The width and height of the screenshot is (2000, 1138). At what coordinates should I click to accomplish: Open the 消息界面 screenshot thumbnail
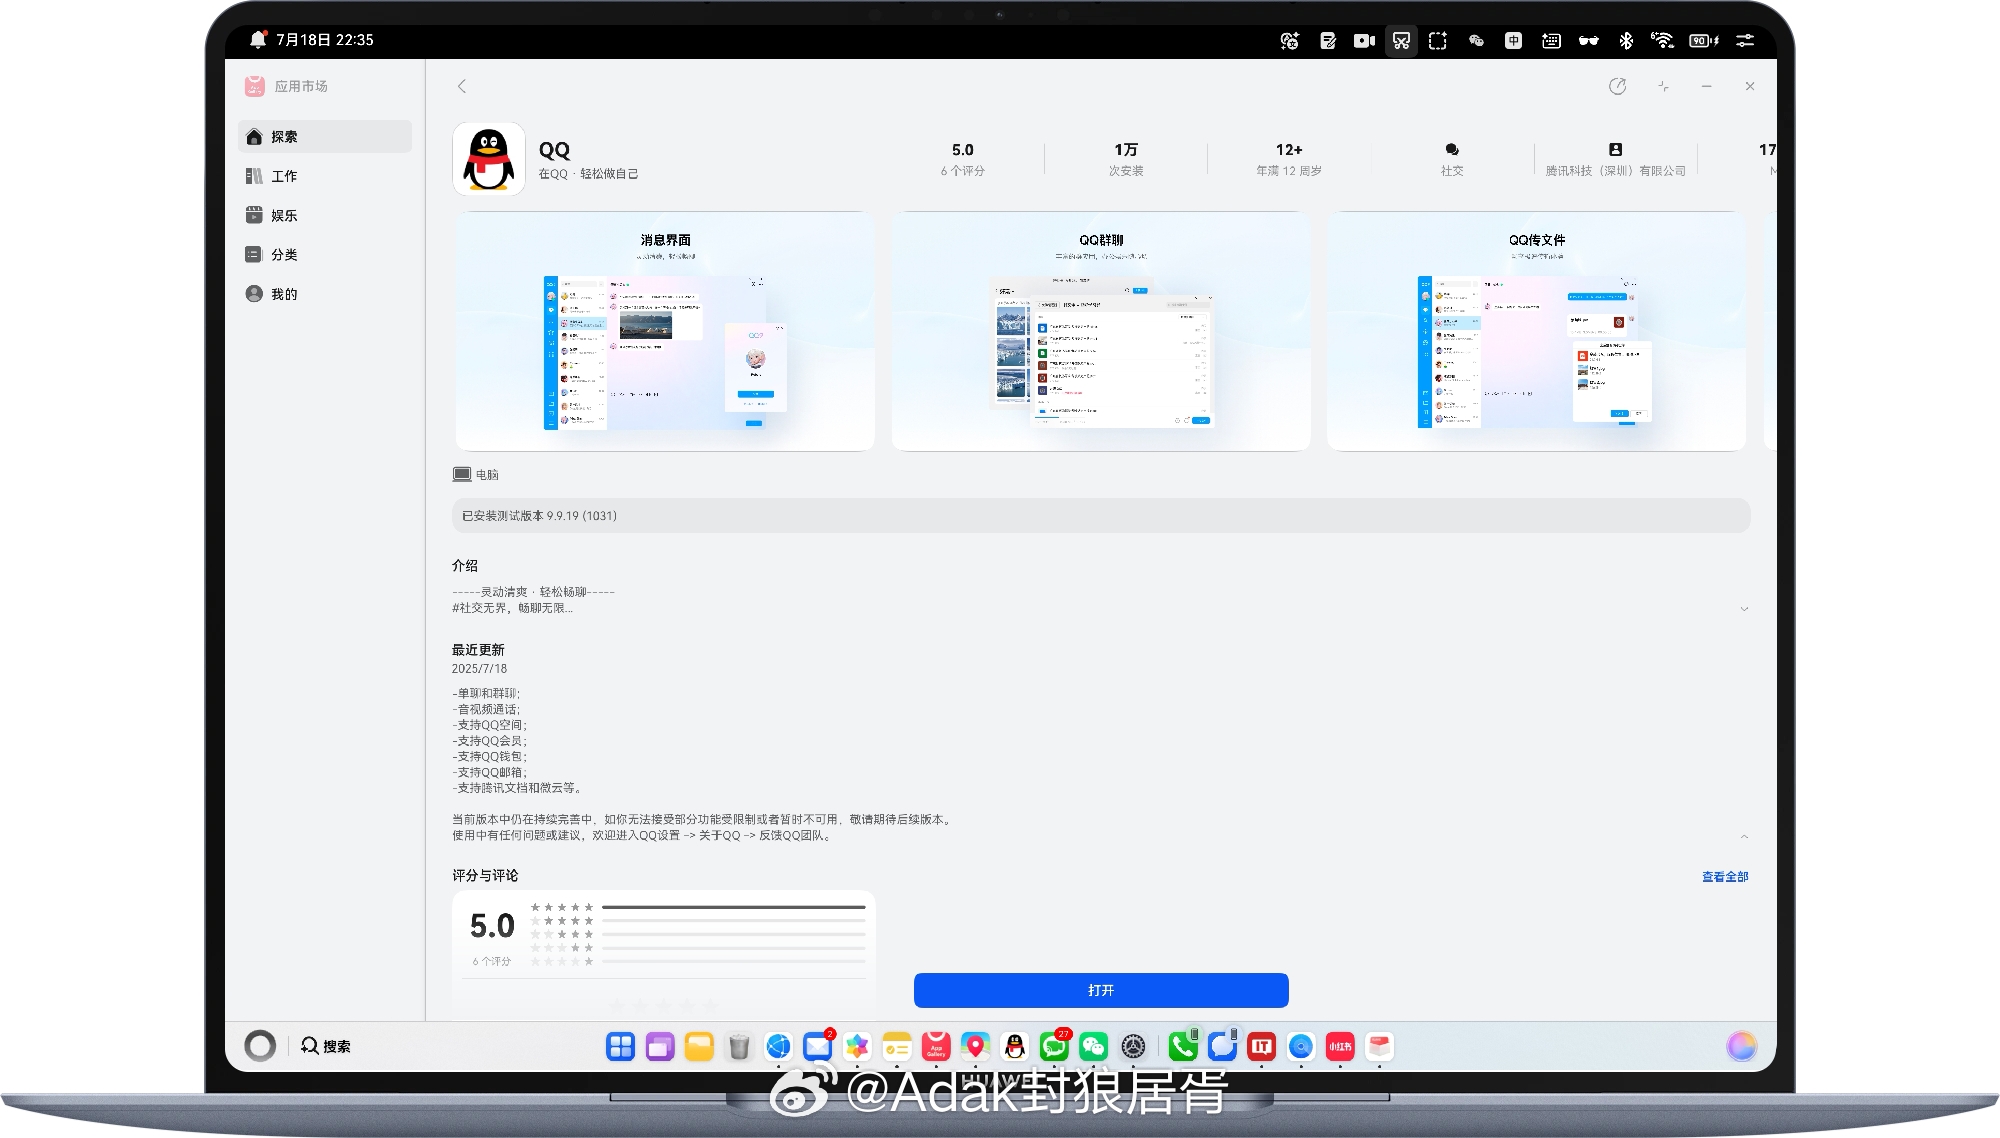click(x=665, y=331)
